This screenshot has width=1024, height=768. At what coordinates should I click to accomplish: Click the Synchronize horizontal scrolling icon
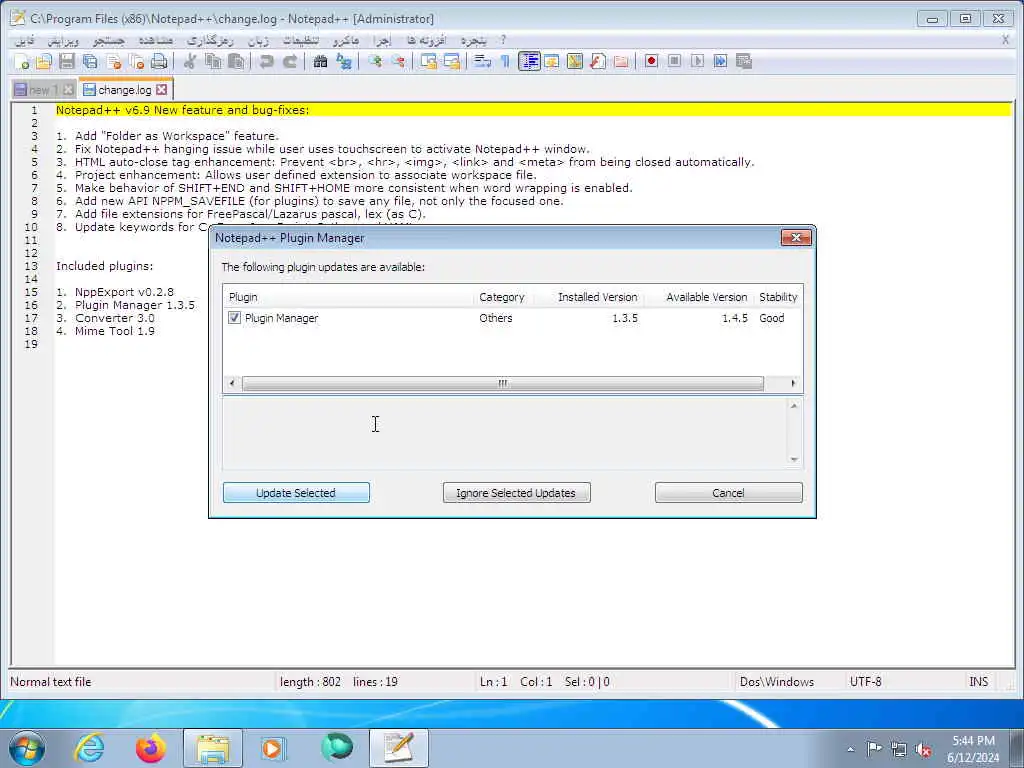(x=451, y=61)
